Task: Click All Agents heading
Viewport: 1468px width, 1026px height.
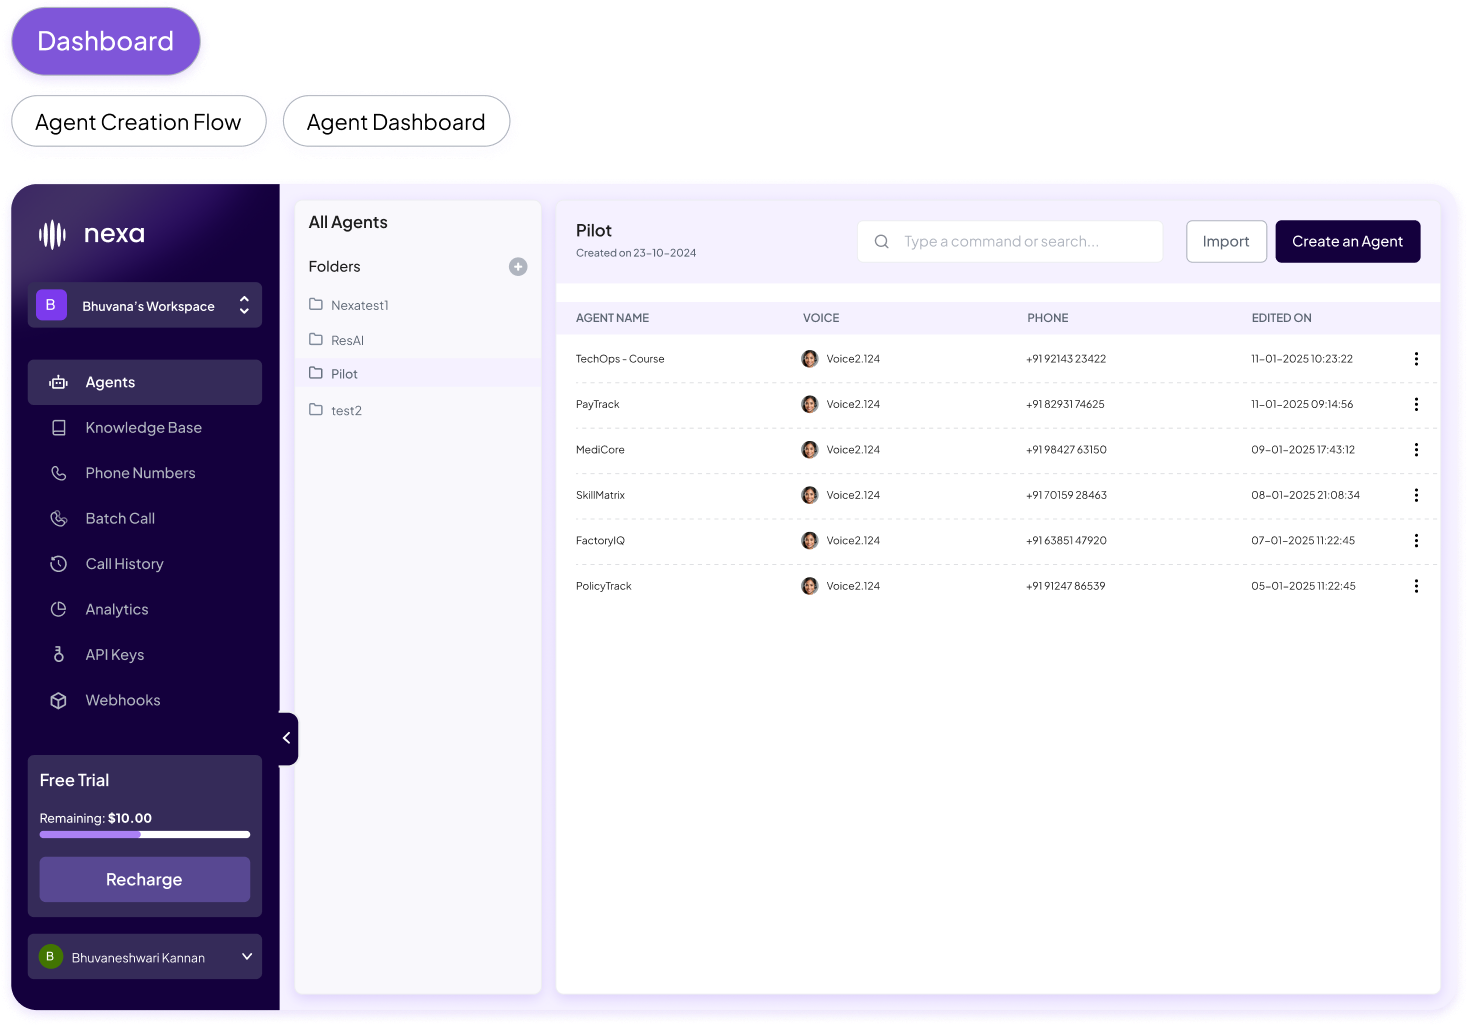Action: [348, 222]
